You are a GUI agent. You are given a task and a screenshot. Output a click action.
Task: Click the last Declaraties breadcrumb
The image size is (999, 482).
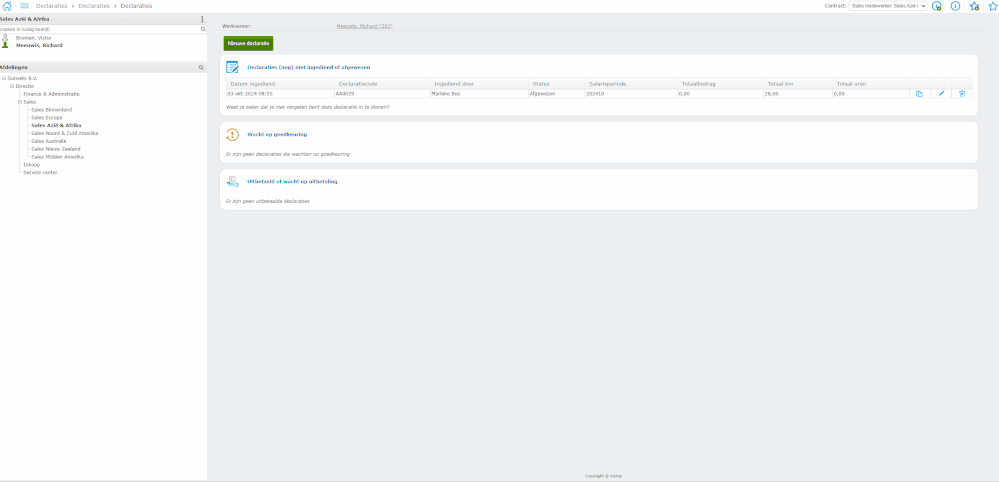click(136, 6)
